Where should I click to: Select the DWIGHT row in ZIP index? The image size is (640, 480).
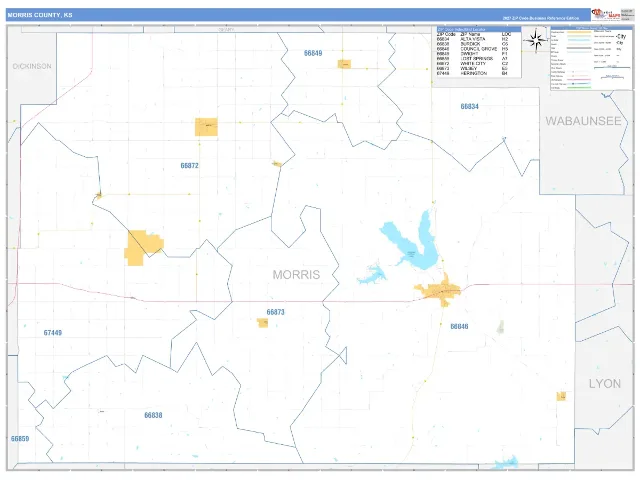click(473, 54)
